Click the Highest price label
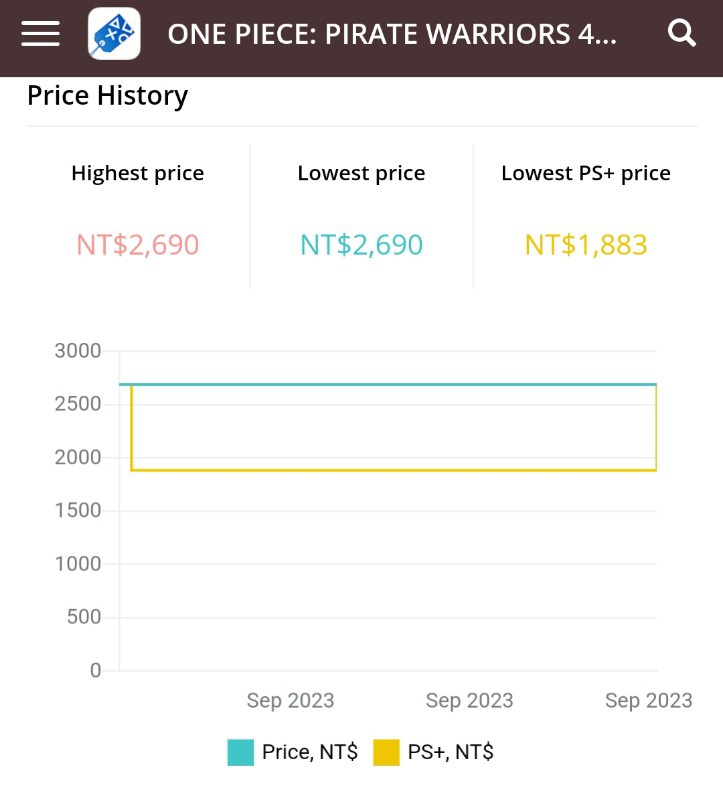The width and height of the screenshot is (723, 793). click(x=138, y=173)
